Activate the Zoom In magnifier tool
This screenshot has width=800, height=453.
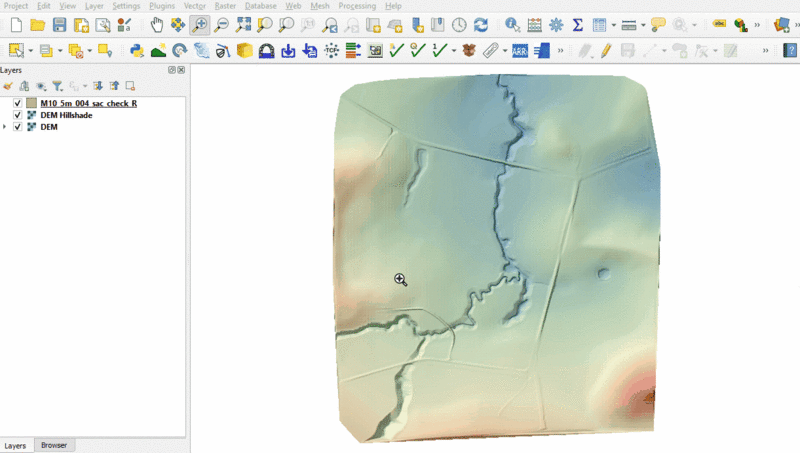(x=200, y=25)
